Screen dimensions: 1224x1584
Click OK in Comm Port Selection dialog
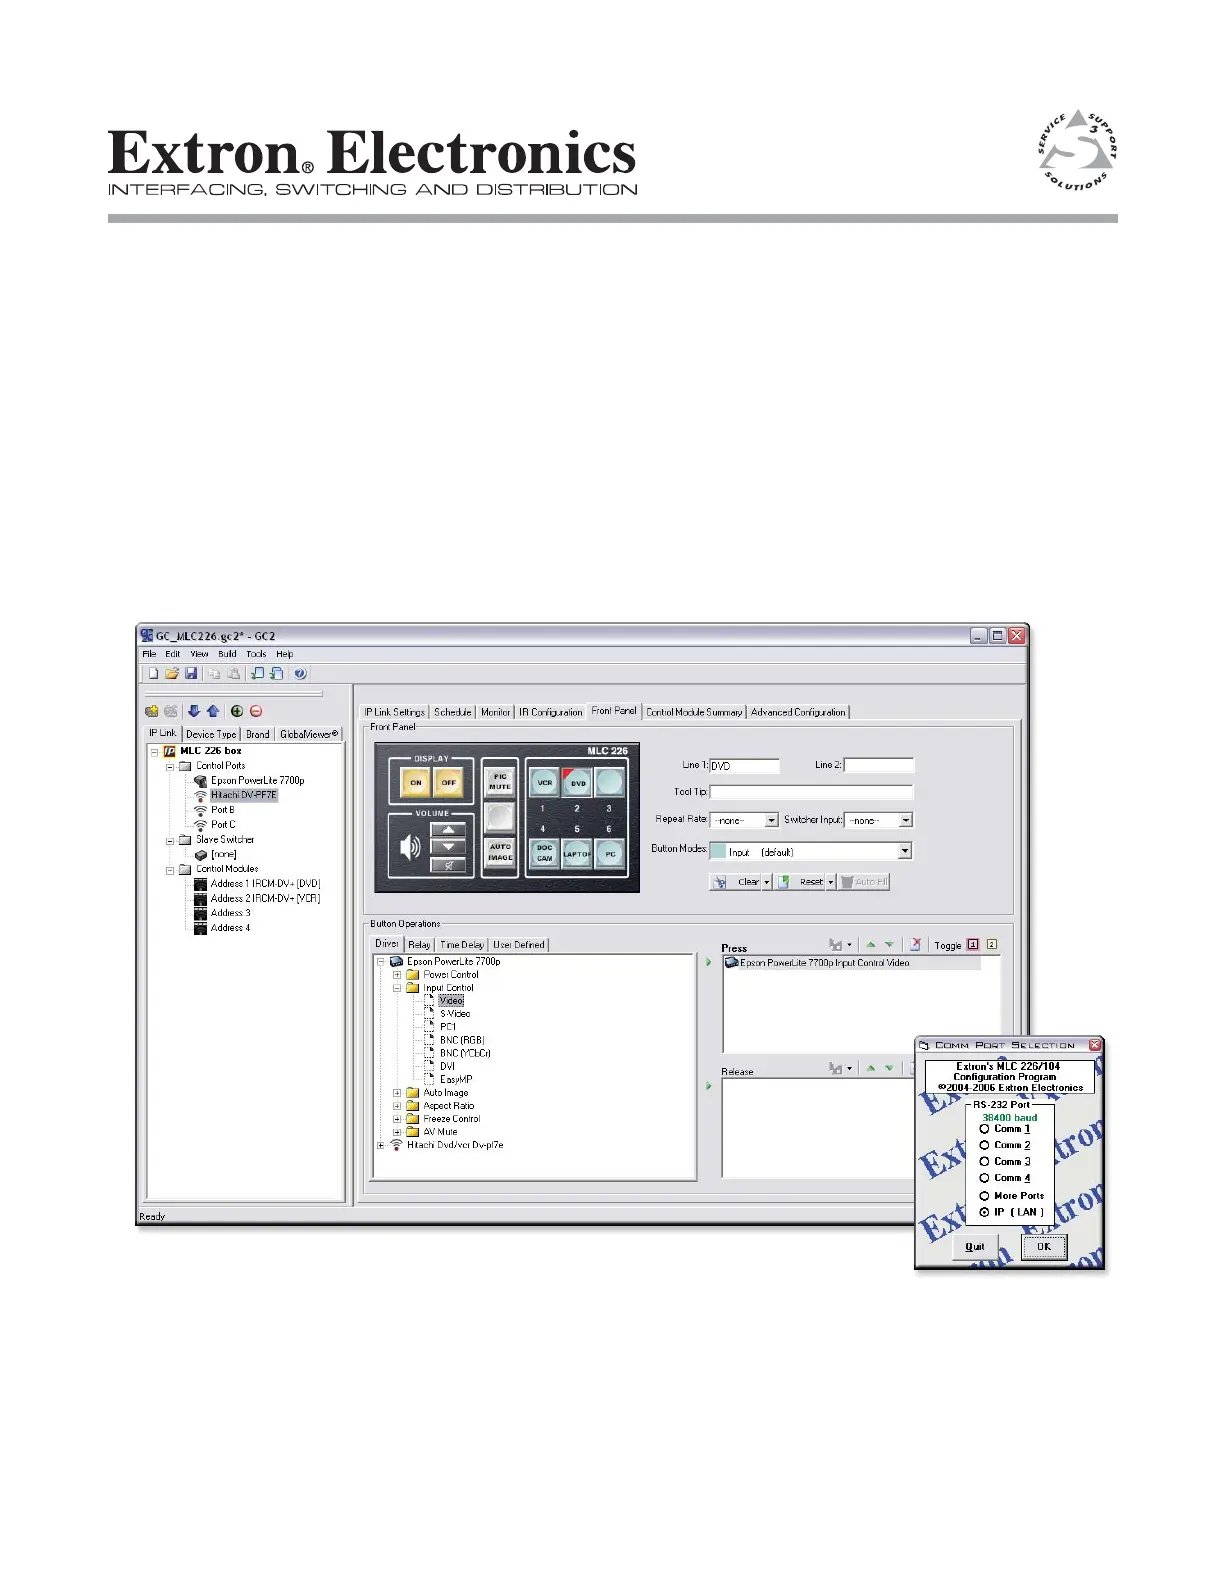[x=1043, y=1247]
